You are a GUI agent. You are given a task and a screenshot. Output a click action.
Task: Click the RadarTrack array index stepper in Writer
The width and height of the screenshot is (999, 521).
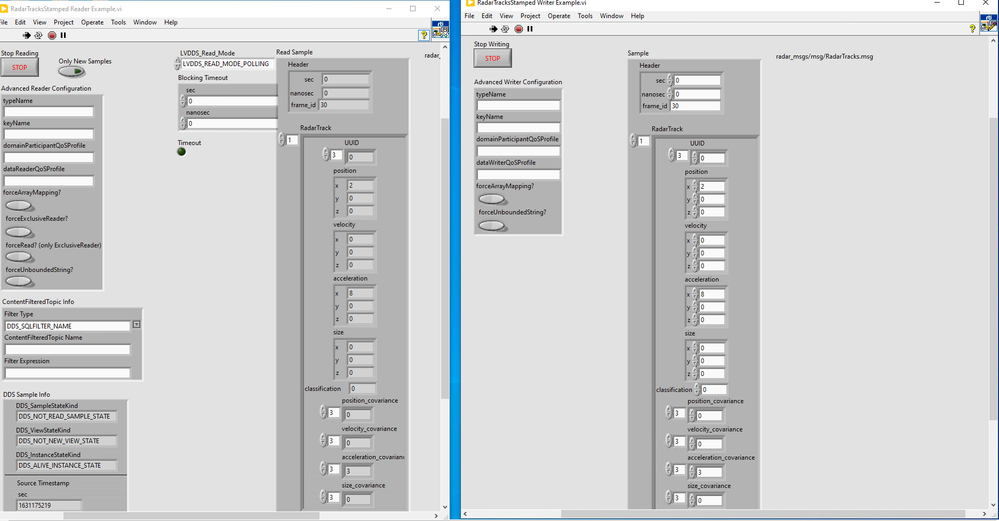pyautogui.click(x=634, y=141)
